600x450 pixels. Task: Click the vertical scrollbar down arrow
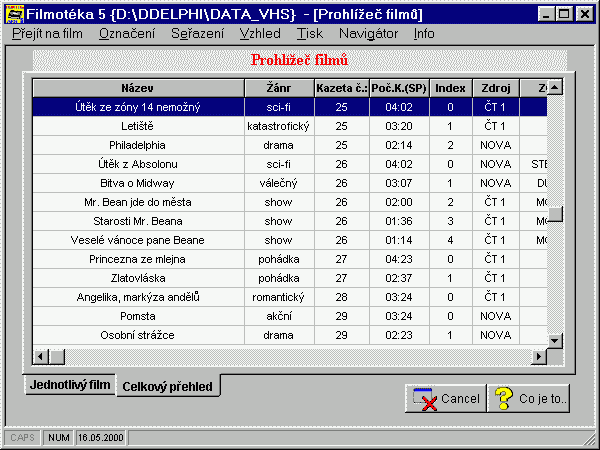click(x=554, y=337)
